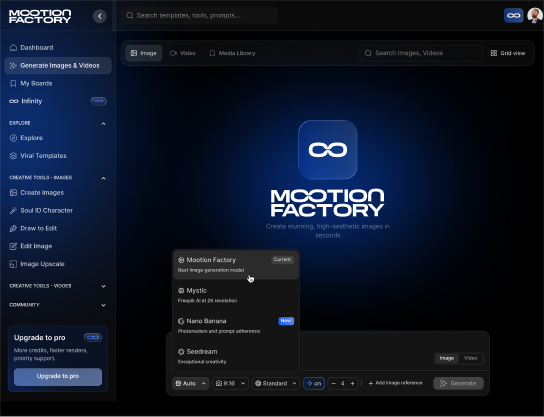The height and width of the screenshot is (417, 544).
Task: Click the New badge beside Infinity
Action: coord(99,101)
